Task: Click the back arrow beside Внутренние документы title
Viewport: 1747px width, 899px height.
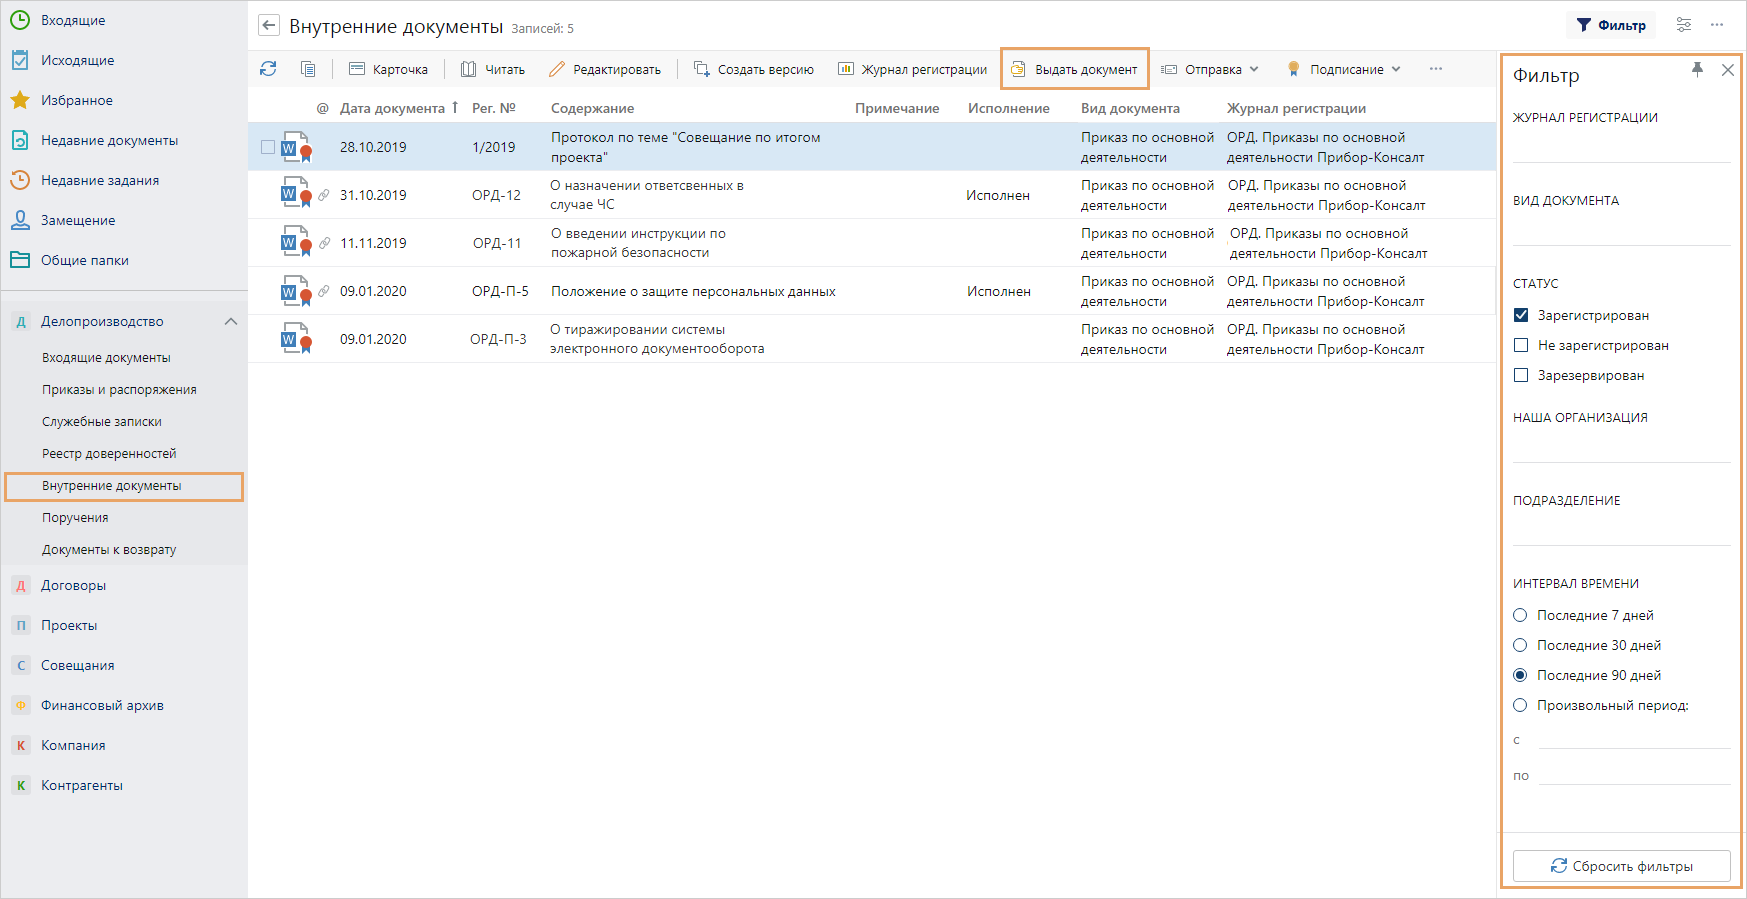Action: click(x=269, y=26)
